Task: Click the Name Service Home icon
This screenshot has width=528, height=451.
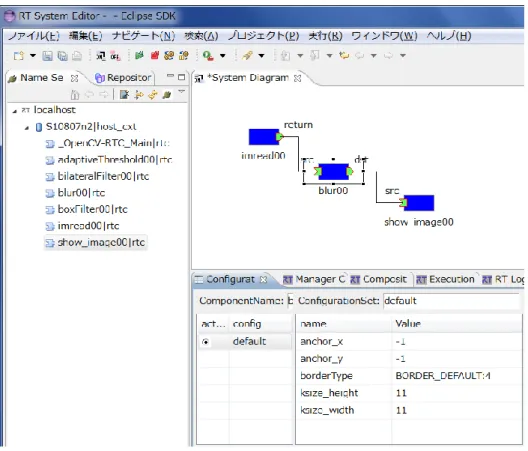Action: click(75, 95)
